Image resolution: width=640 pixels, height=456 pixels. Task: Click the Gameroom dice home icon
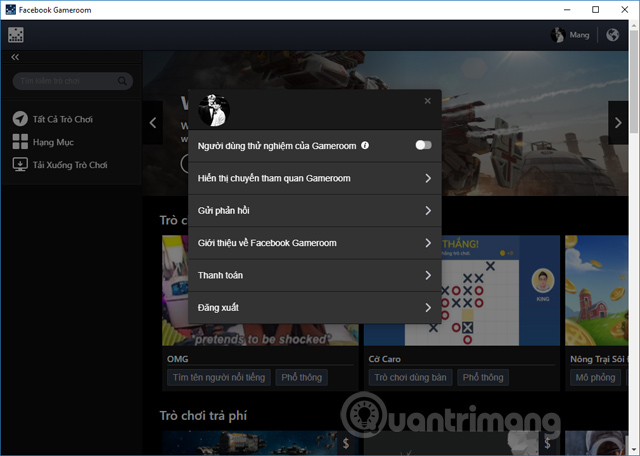16,35
